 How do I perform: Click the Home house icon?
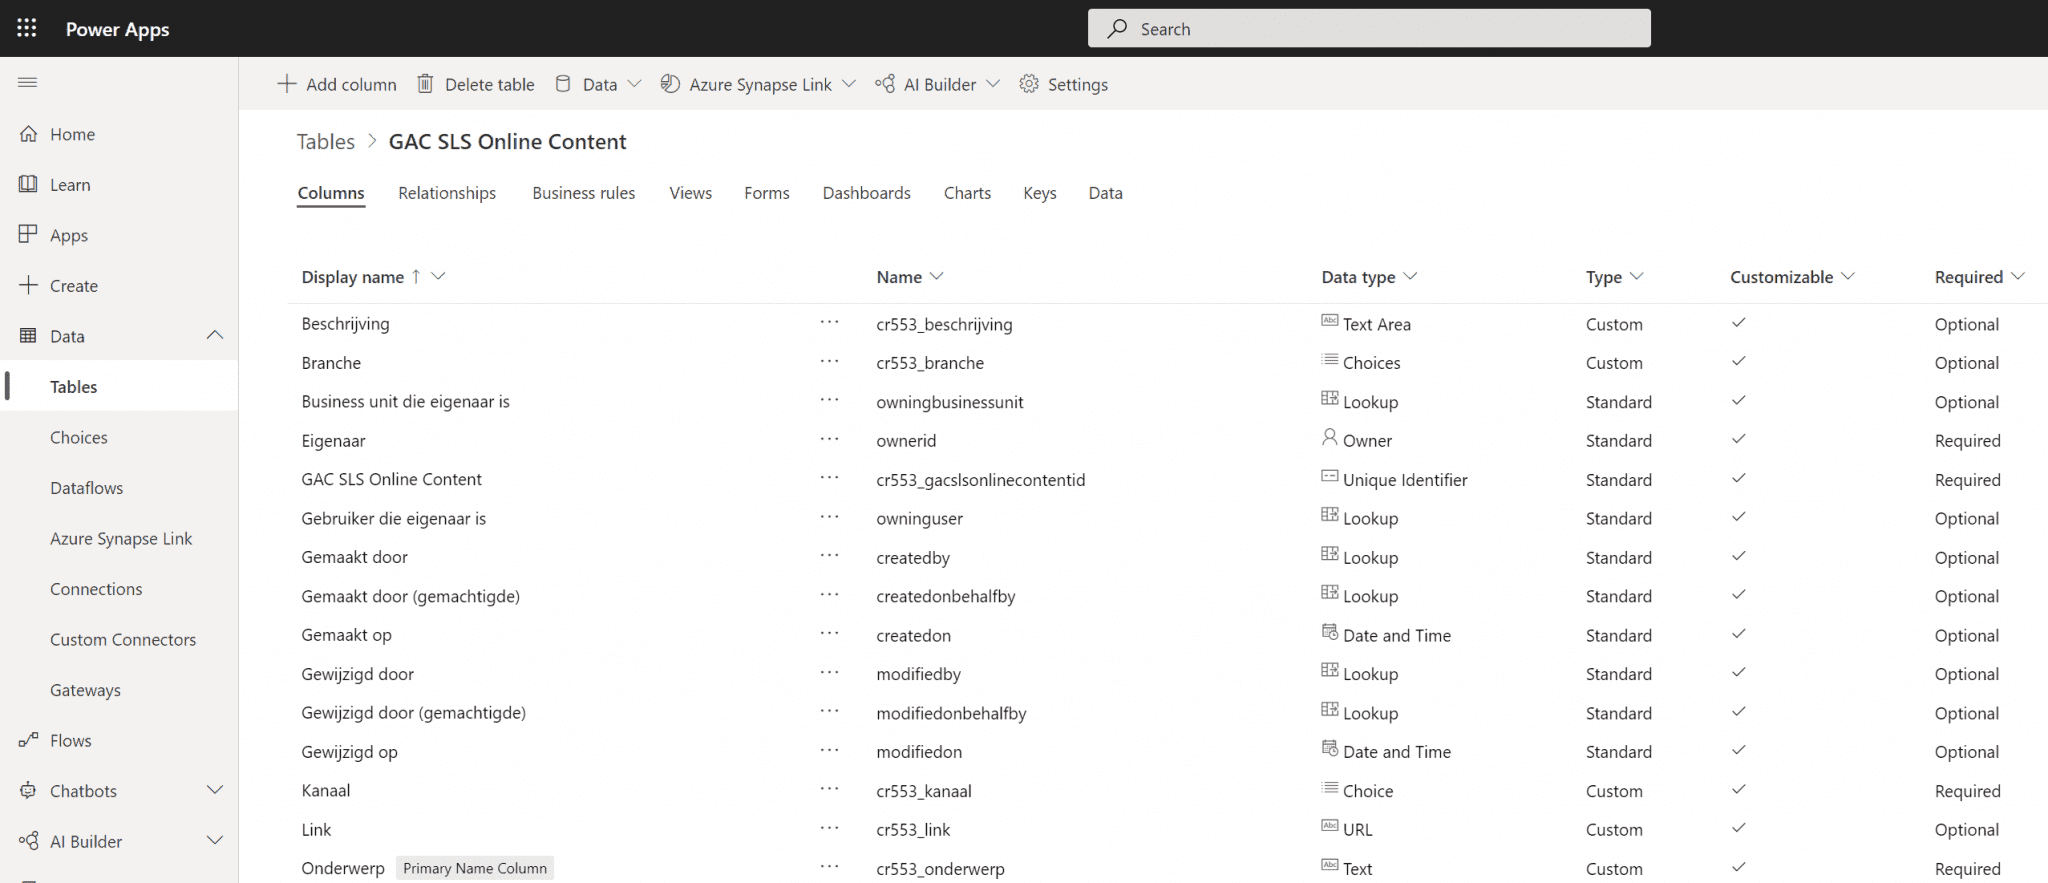pos(28,134)
